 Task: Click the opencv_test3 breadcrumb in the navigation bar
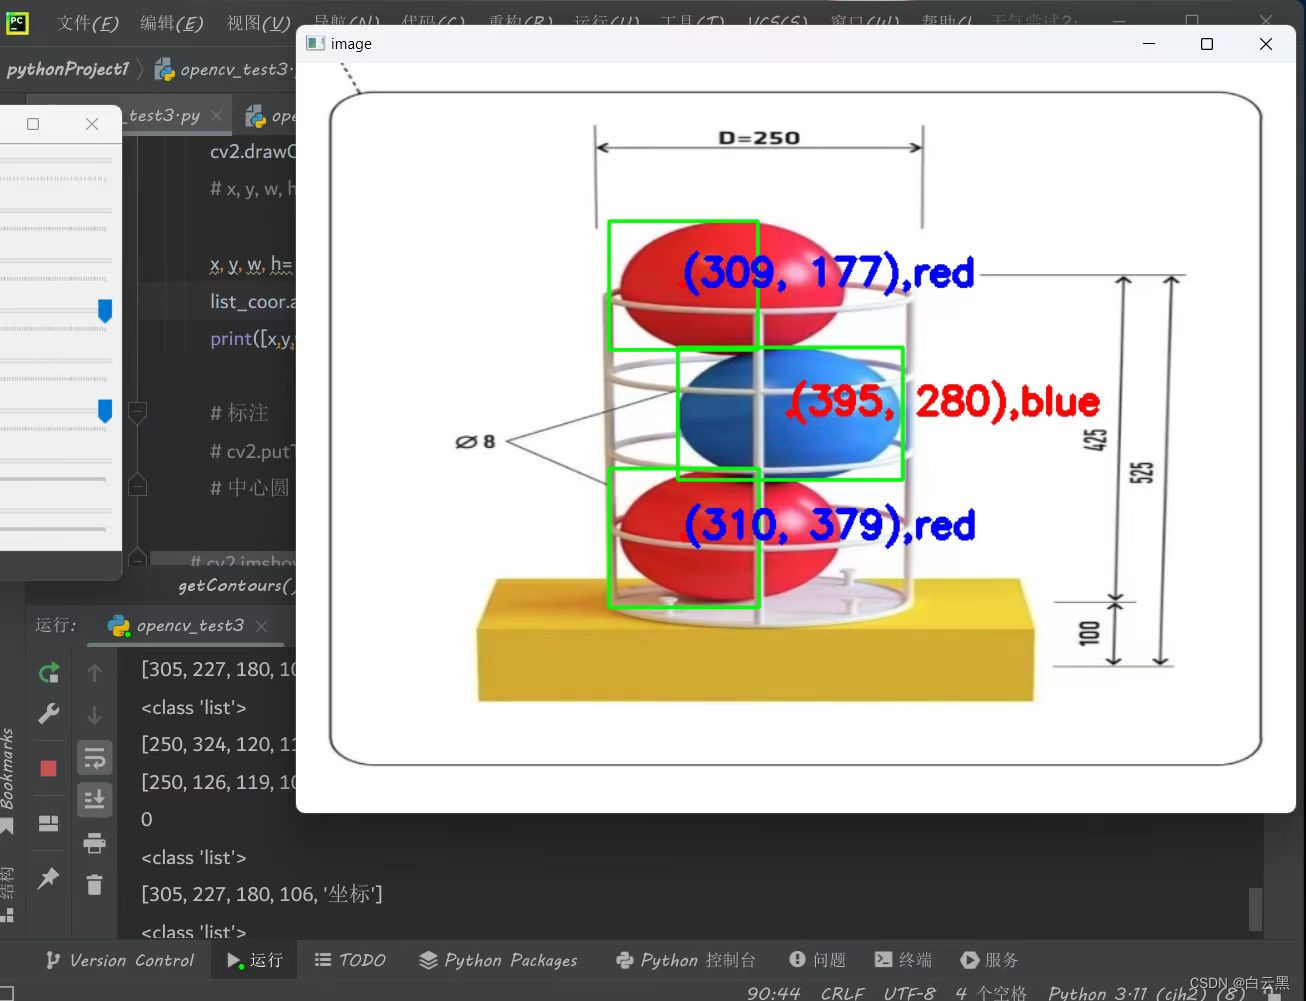(225, 69)
